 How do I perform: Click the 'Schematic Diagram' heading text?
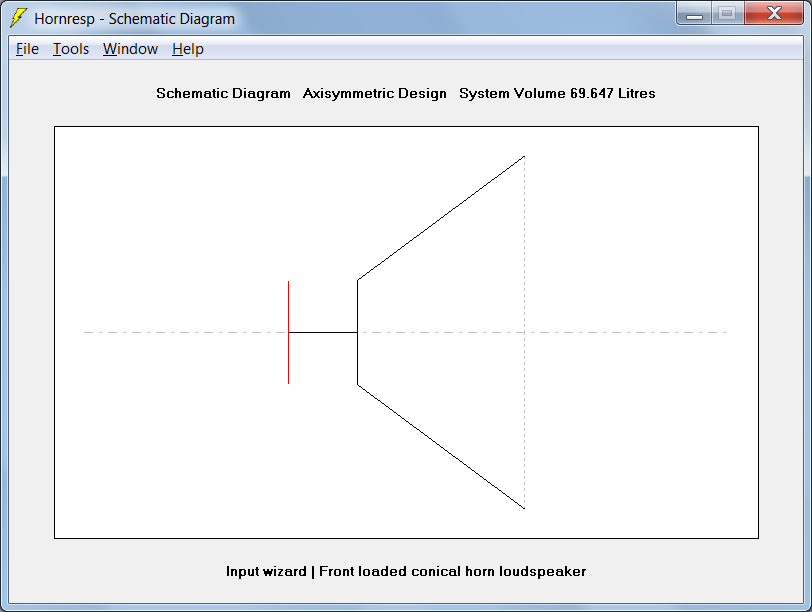click(x=223, y=93)
